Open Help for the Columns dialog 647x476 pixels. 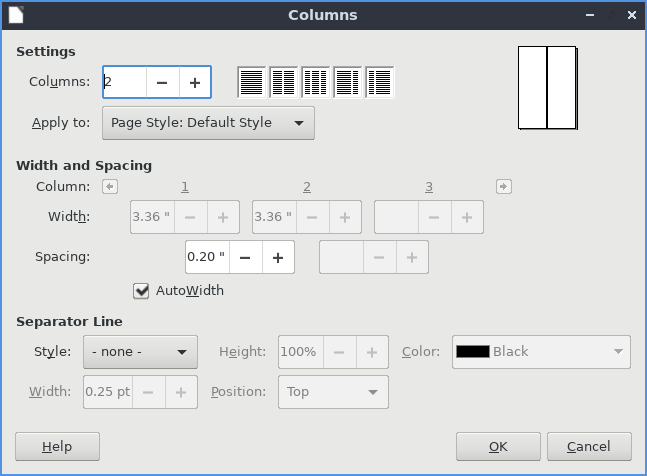tap(57, 446)
